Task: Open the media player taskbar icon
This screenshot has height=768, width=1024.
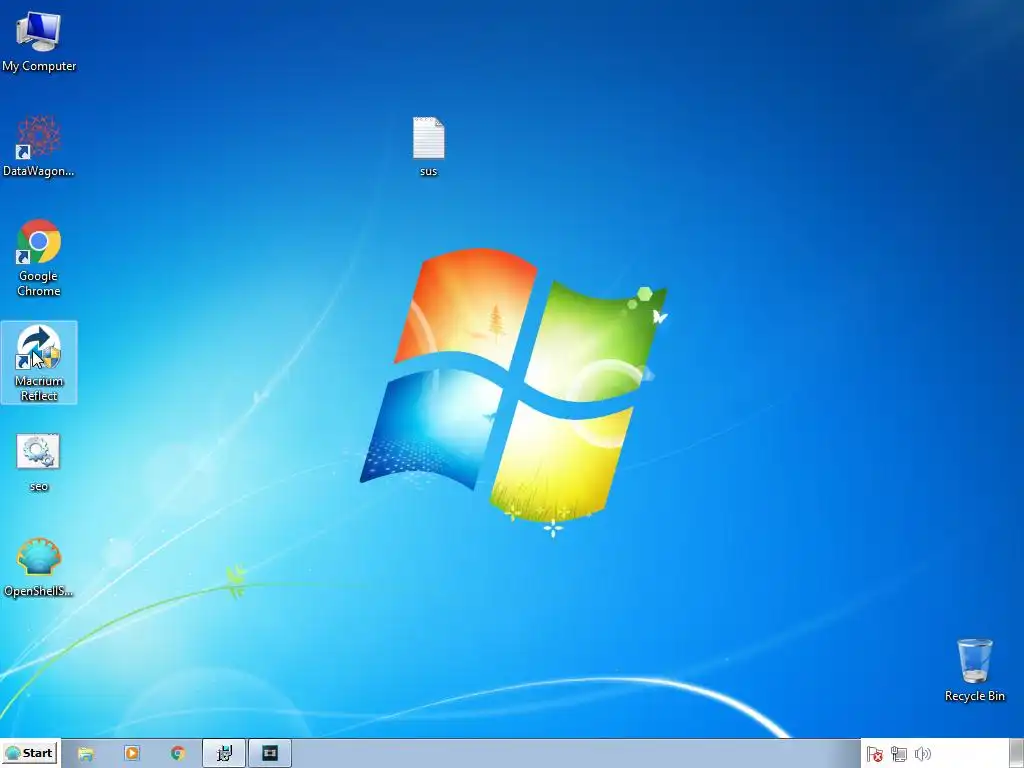Action: click(132, 754)
